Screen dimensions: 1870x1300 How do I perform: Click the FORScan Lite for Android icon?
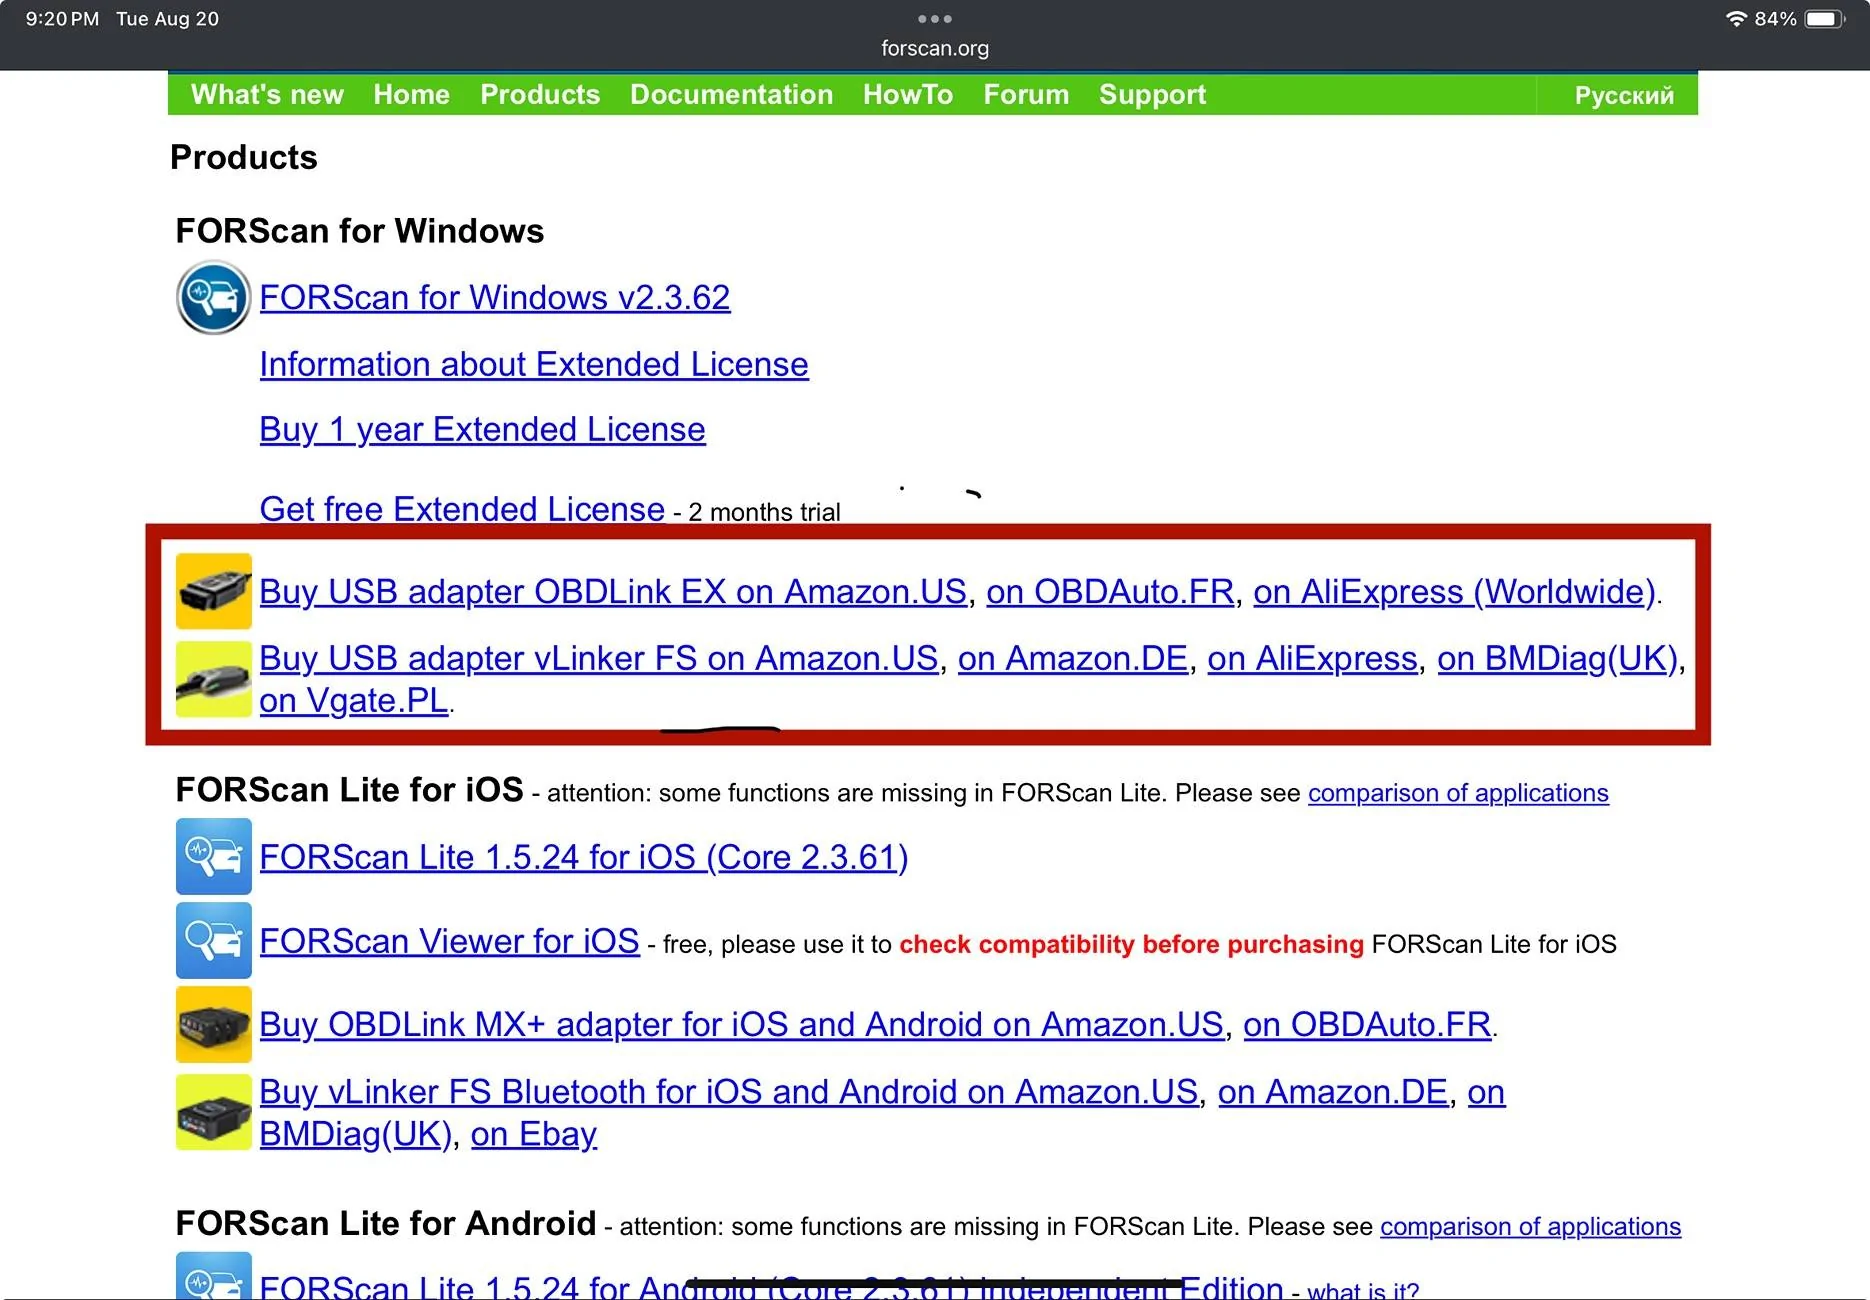point(213,1276)
